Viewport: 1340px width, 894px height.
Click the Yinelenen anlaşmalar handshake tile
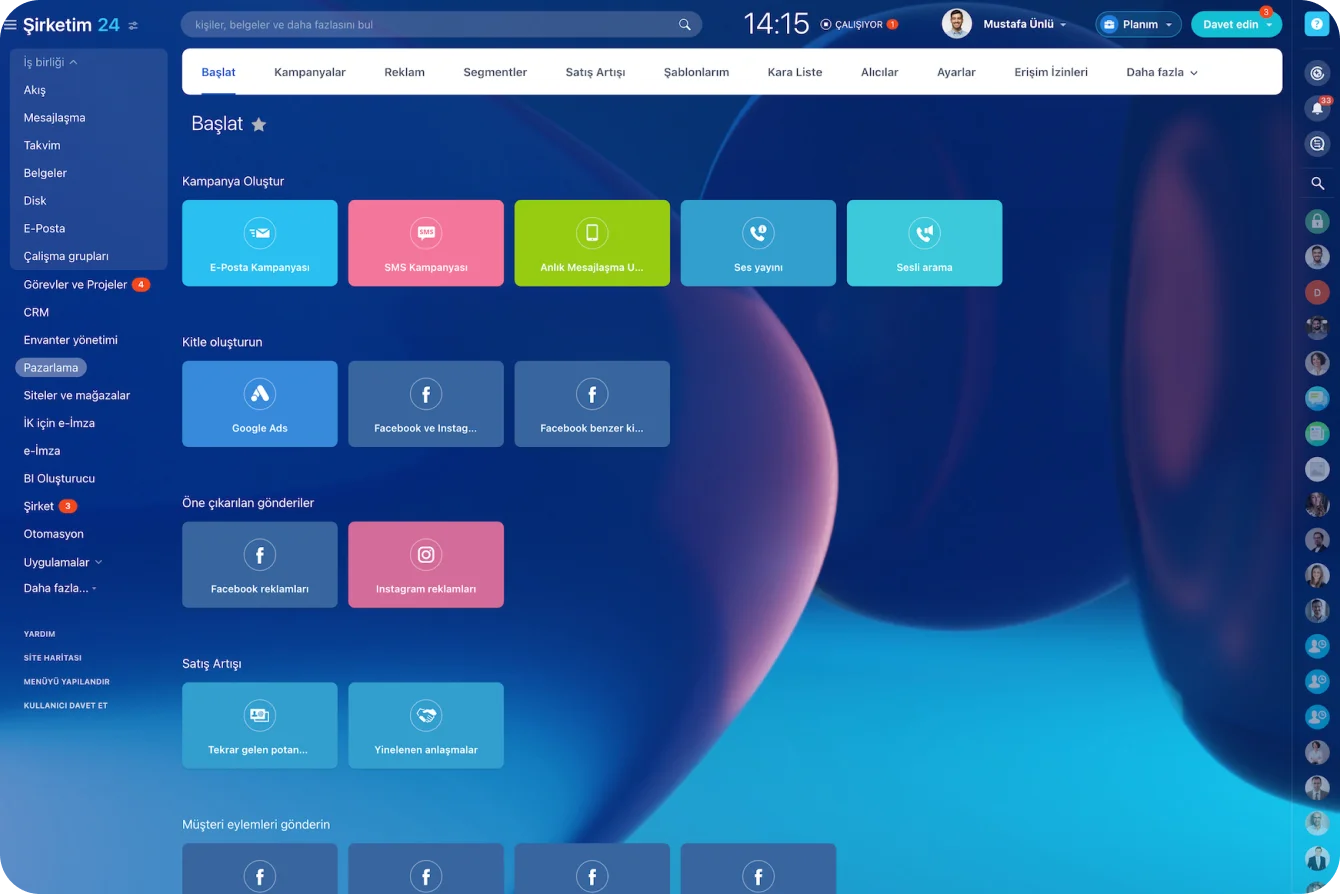click(x=425, y=726)
